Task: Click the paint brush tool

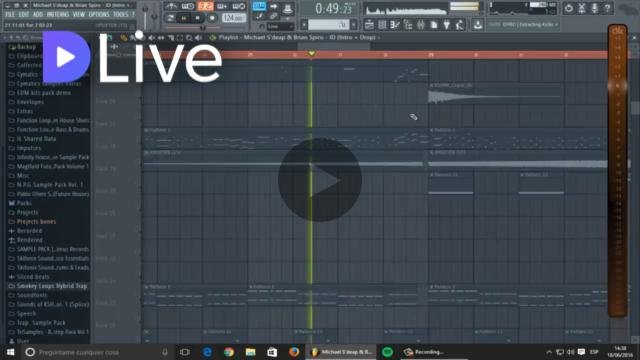Action: [259, 17]
